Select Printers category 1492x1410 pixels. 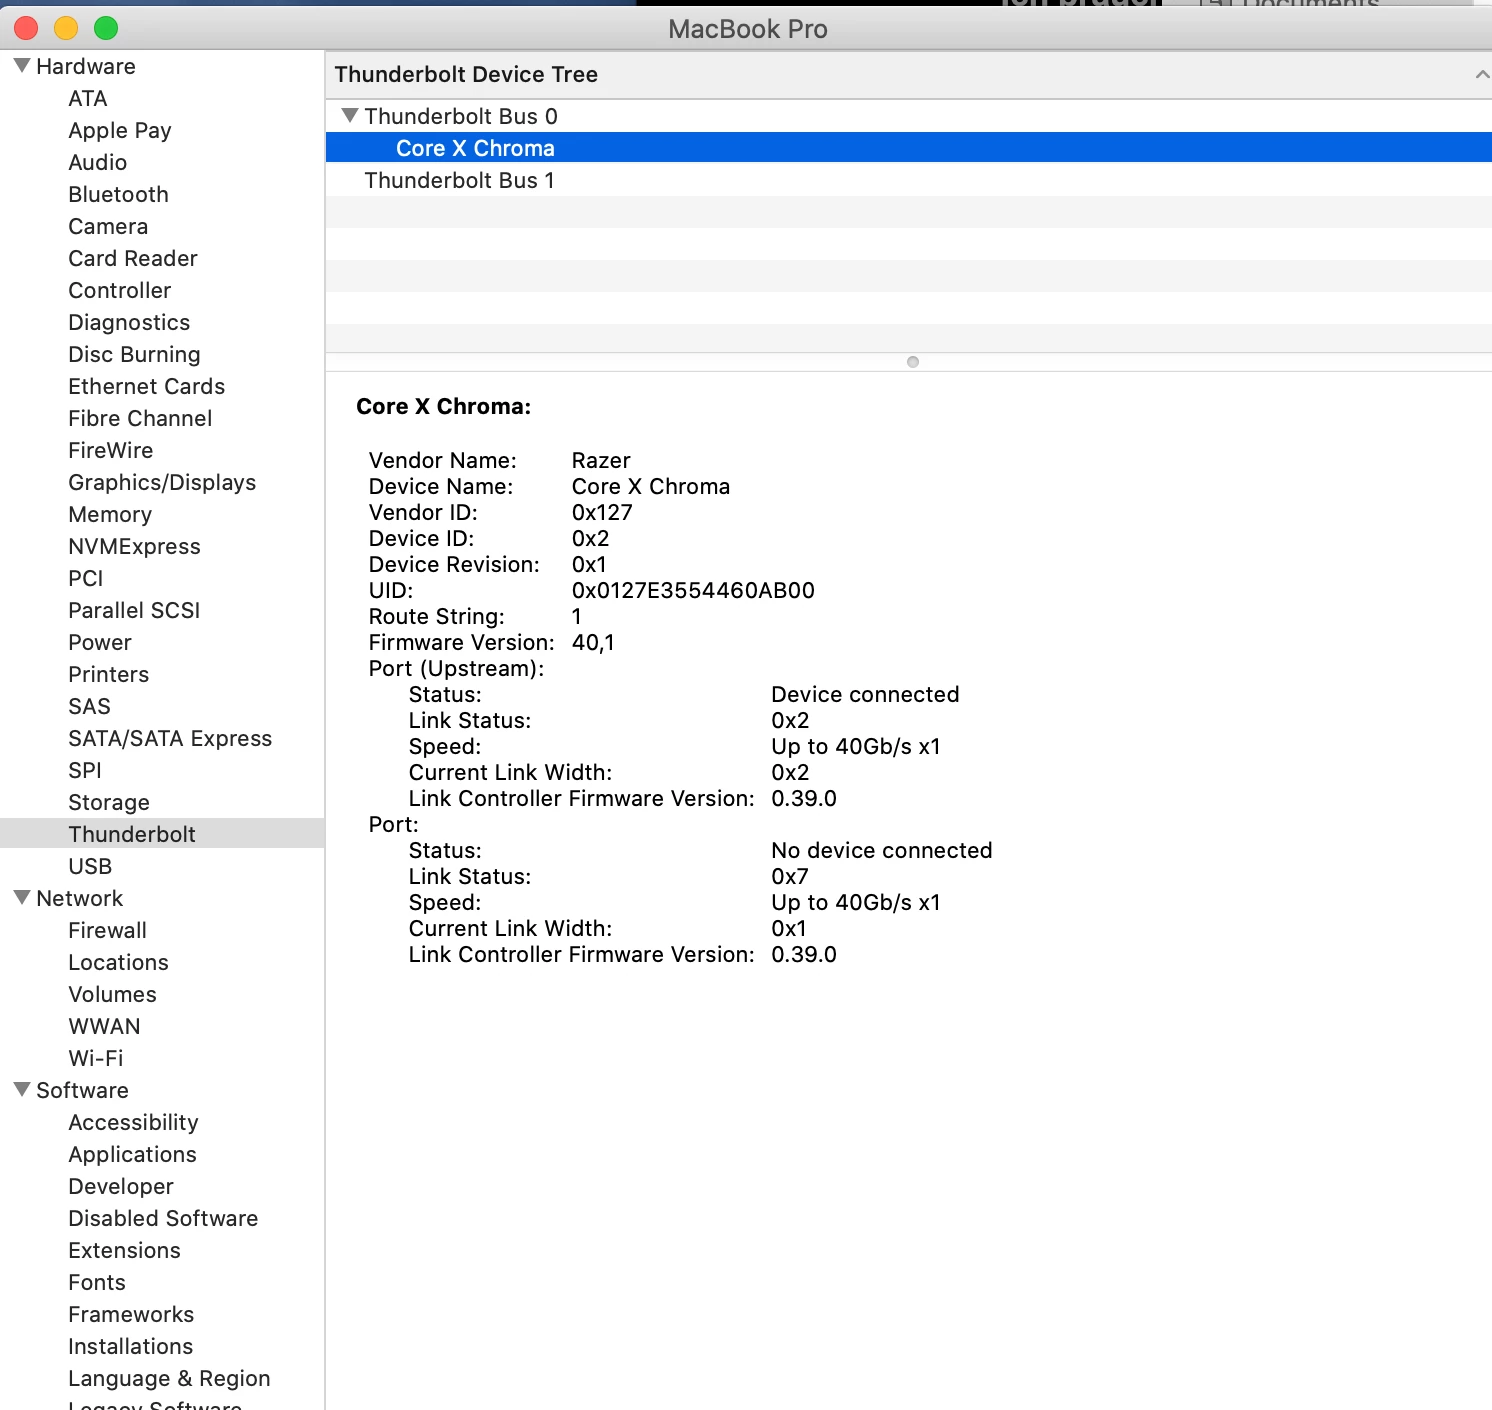(x=109, y=674)
